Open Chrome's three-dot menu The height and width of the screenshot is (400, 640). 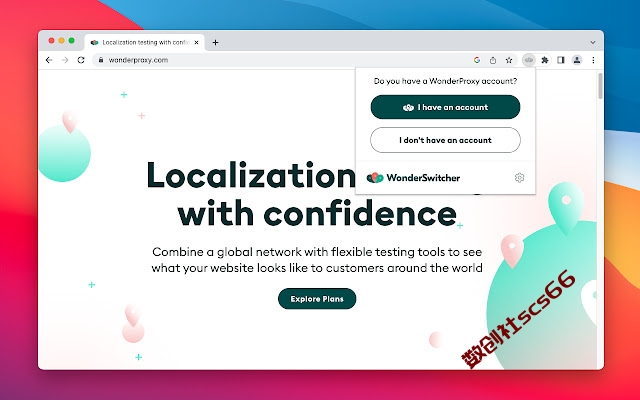593,60
